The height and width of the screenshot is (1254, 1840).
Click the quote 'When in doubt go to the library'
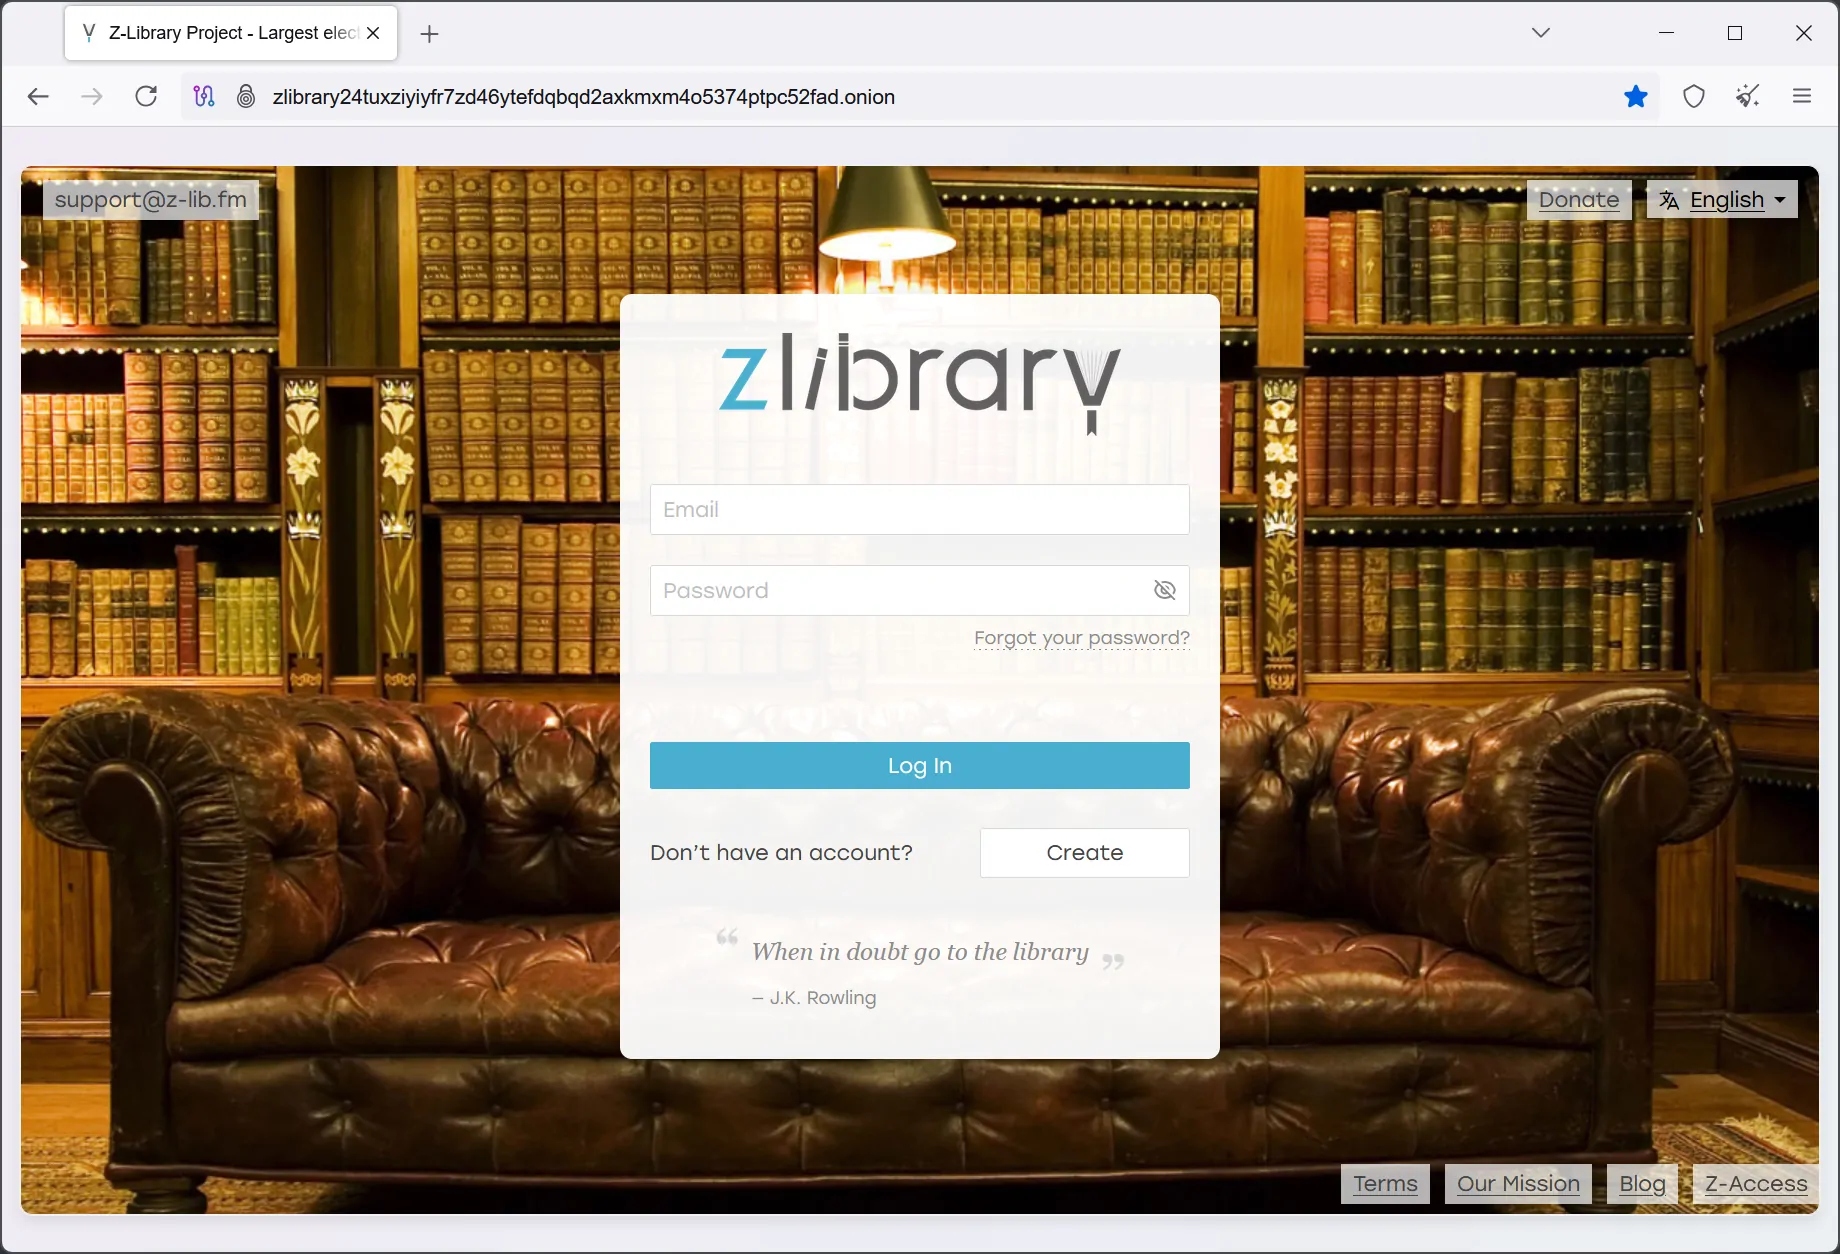(x=919, y=951)
